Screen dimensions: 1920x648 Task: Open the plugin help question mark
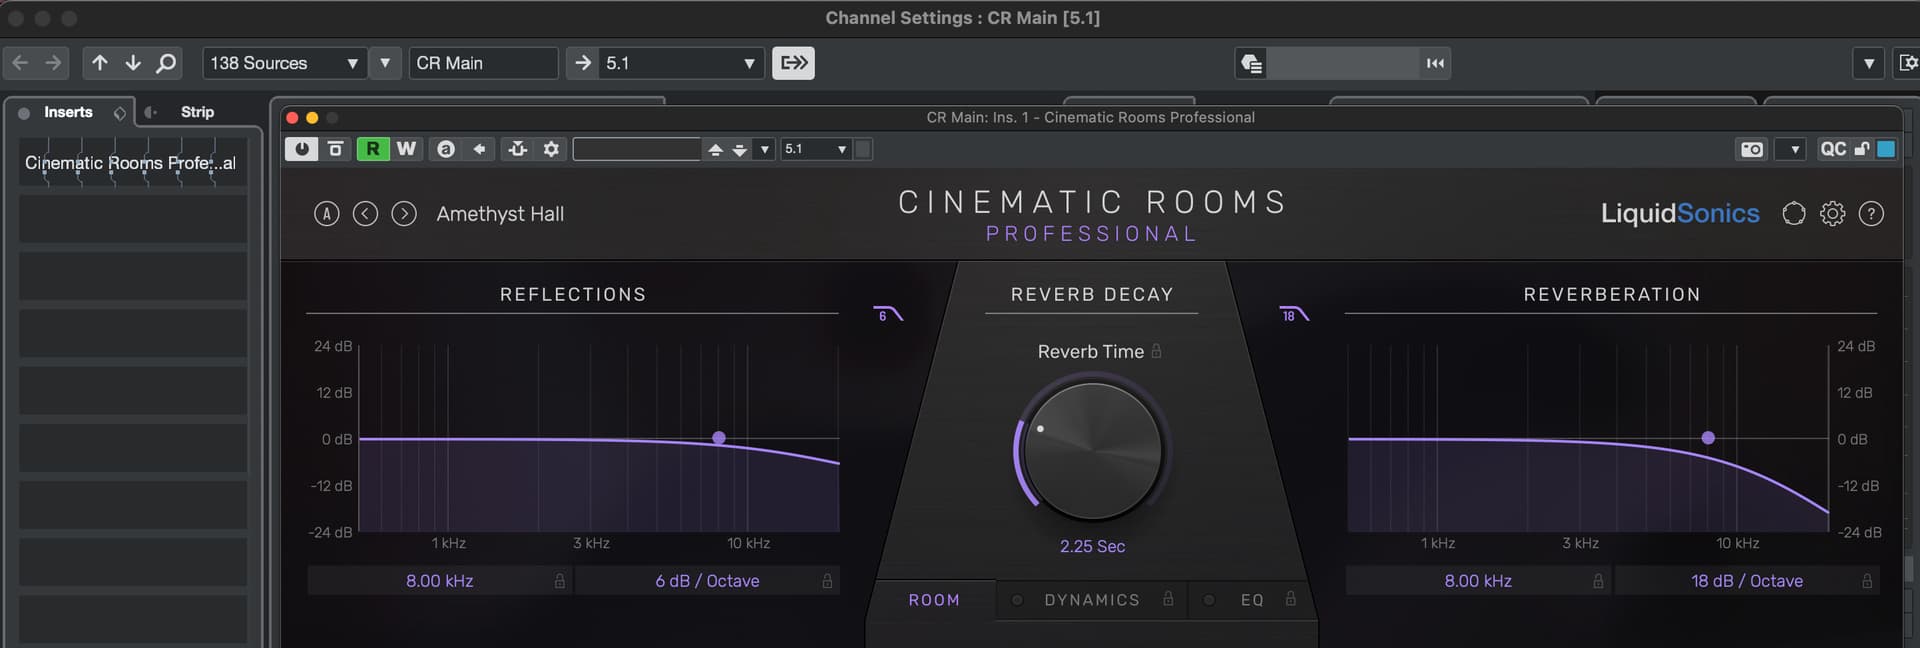1871,214
